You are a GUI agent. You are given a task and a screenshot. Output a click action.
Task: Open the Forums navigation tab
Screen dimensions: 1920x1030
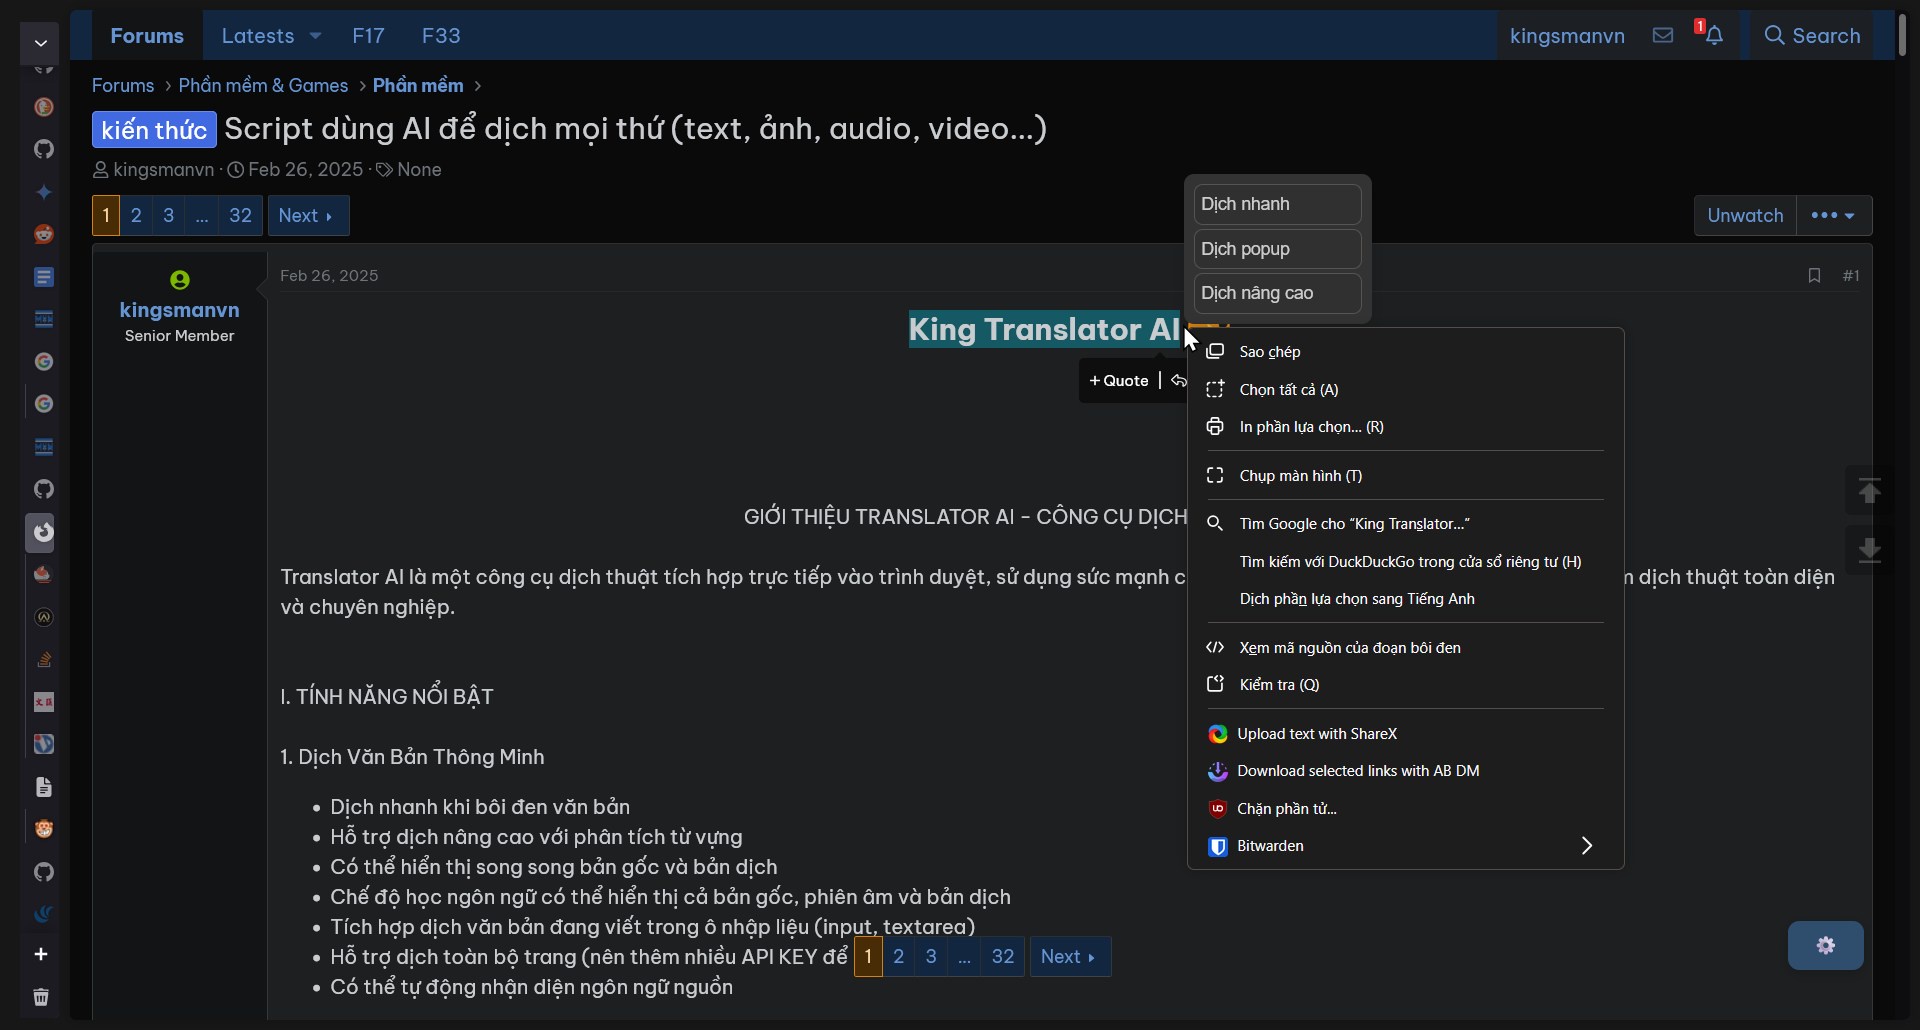tap(147, 36)
